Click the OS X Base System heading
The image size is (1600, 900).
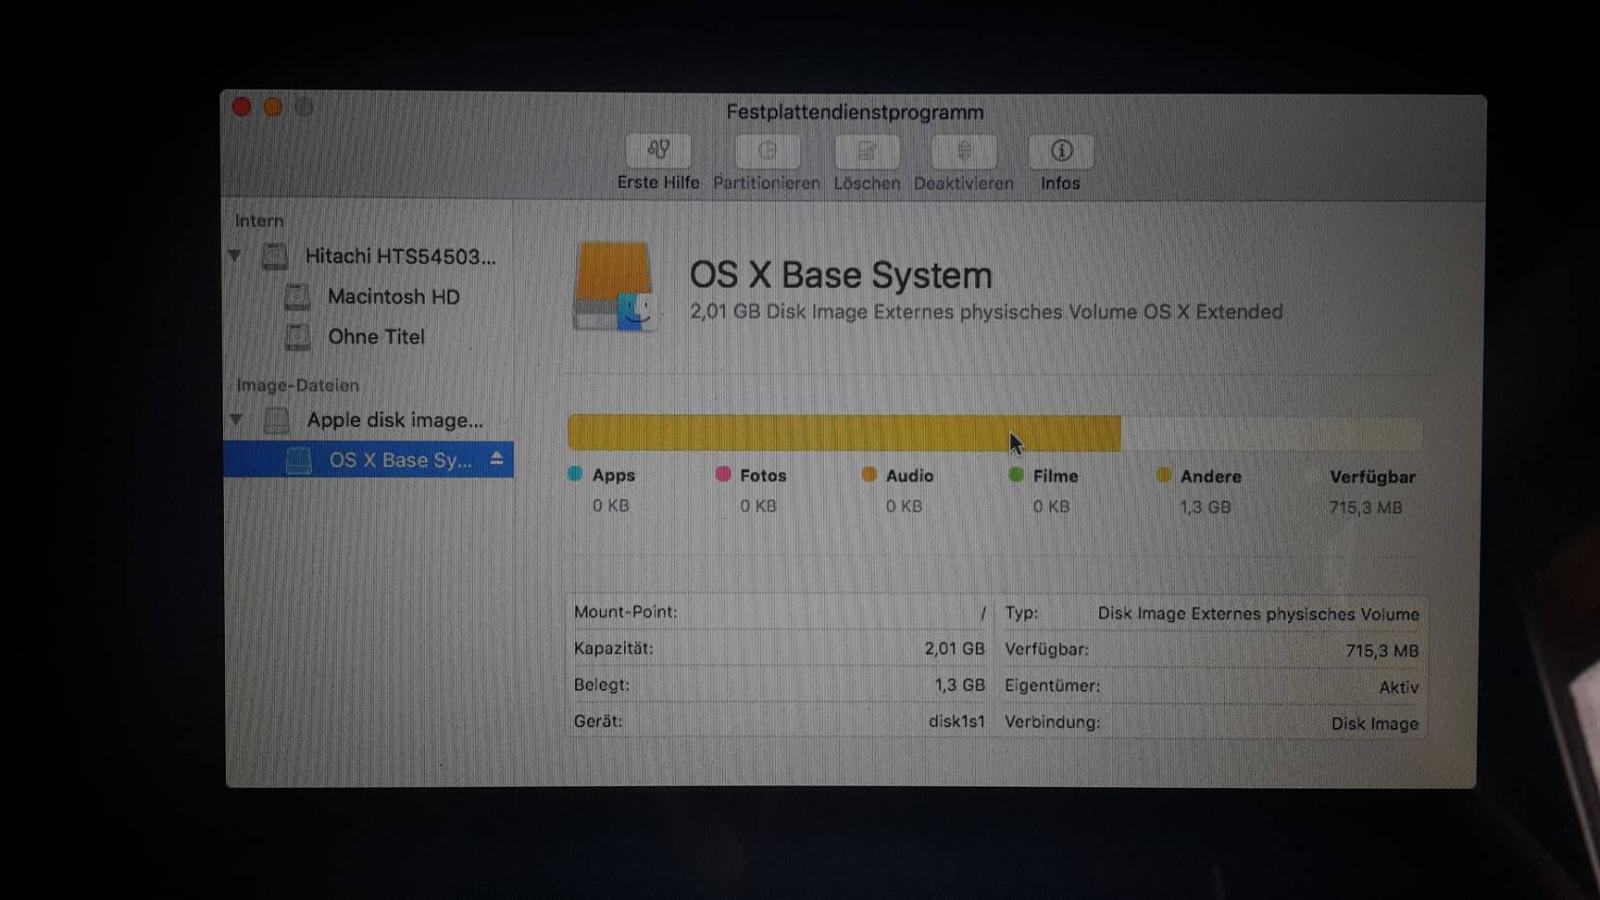(841, 275)
